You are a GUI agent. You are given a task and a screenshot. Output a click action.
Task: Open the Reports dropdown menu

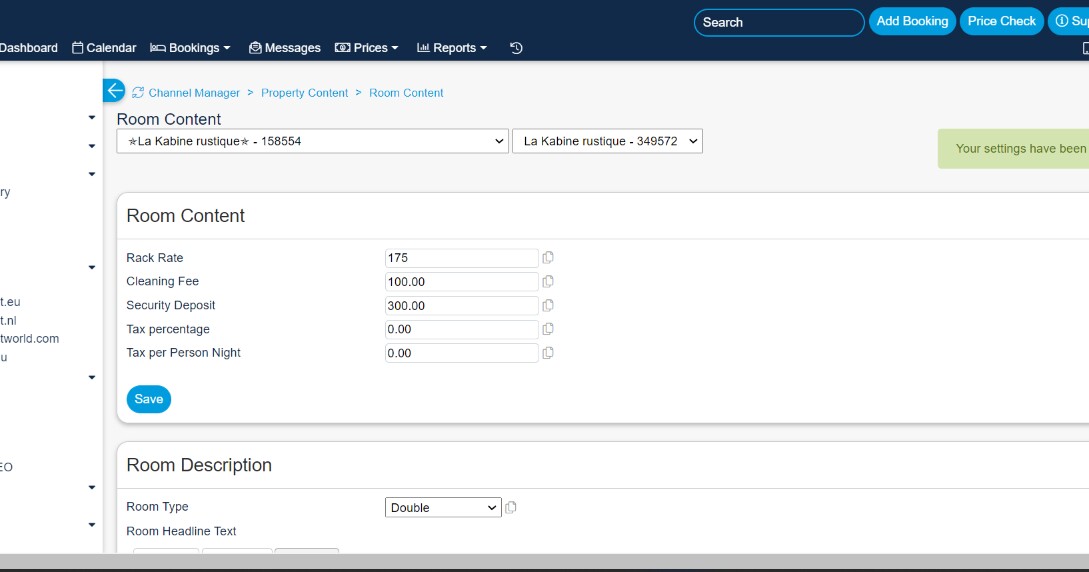point(451,48)
